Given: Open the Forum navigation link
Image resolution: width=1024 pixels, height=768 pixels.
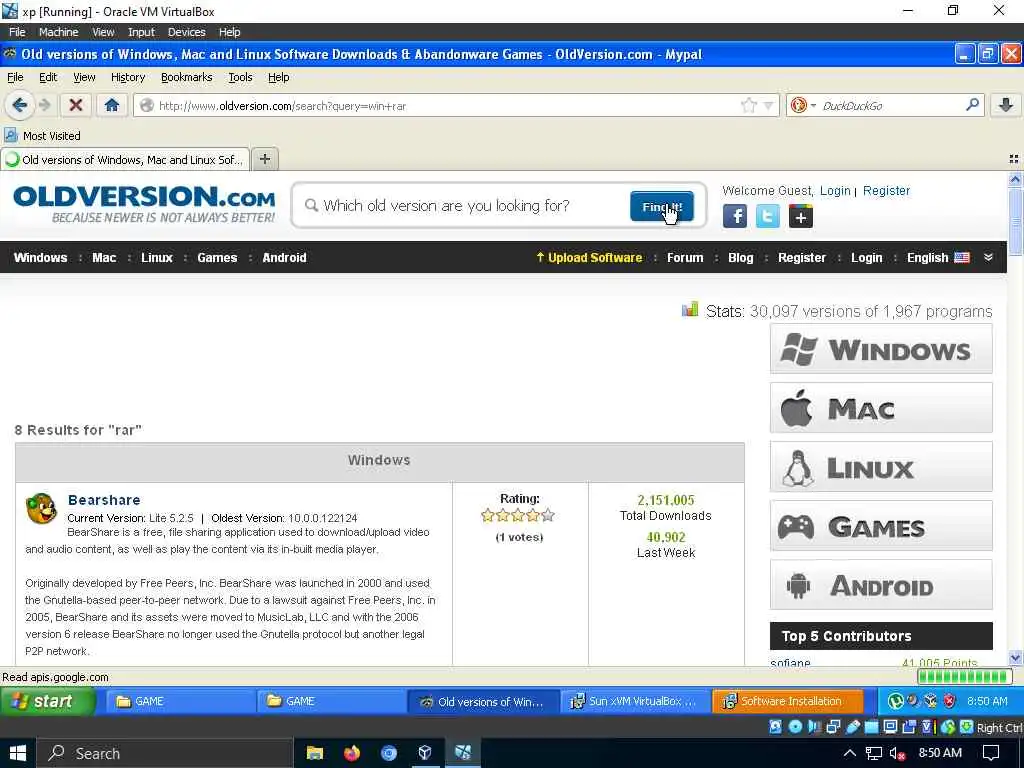Looking at the screenshot, I should [x=685, y=257].
